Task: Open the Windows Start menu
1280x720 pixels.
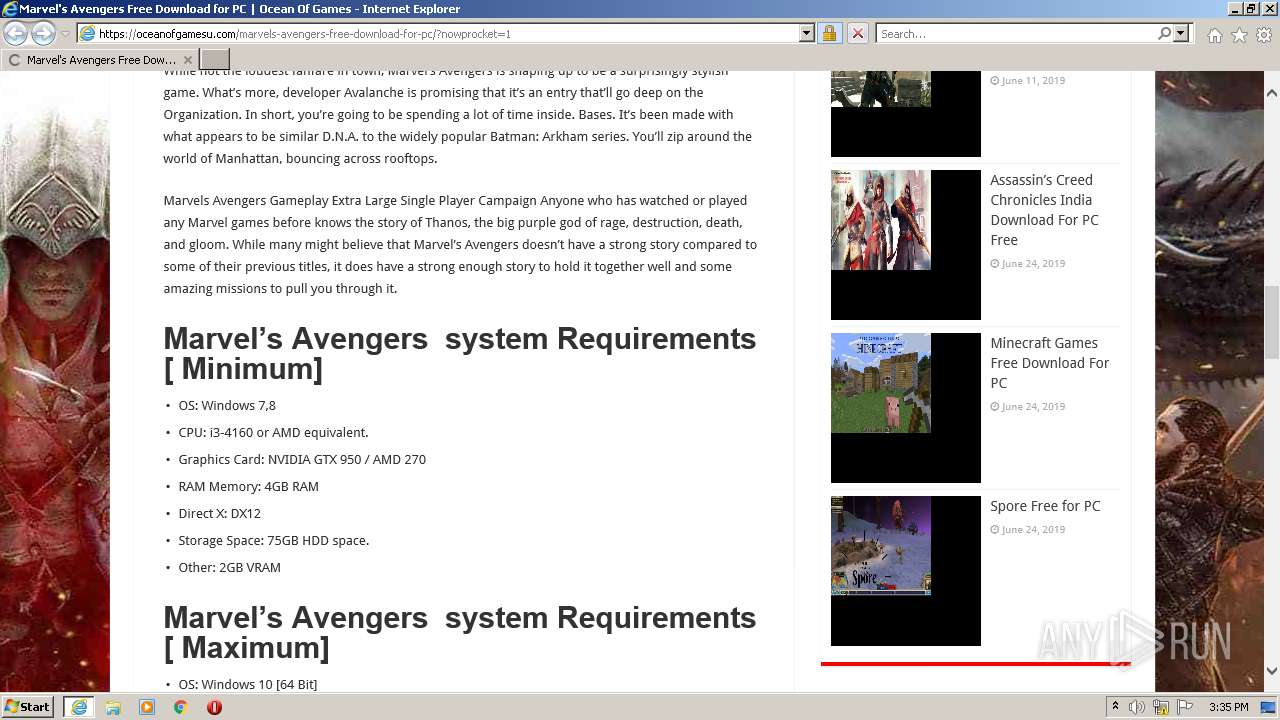Action: point(27,706)
